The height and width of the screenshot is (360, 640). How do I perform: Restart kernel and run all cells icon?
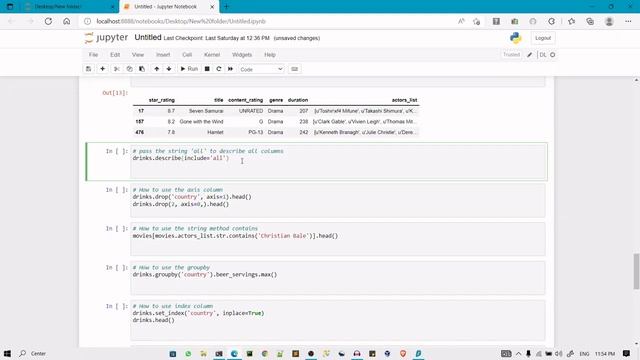(x=231, y=69)
